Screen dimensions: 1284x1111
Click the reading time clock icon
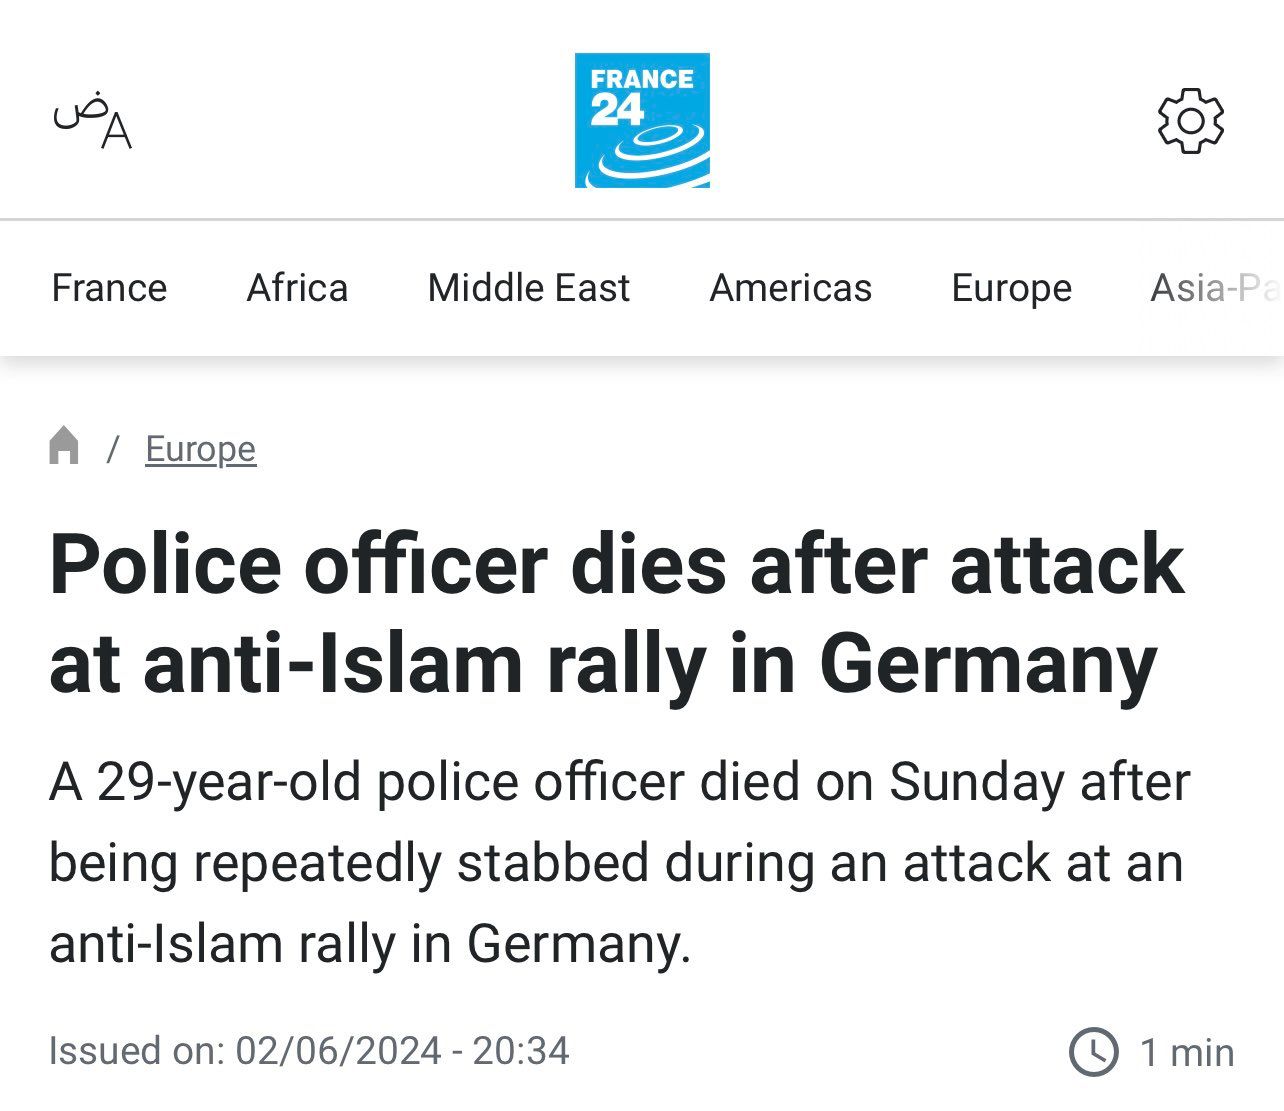click(1094, 1052)
